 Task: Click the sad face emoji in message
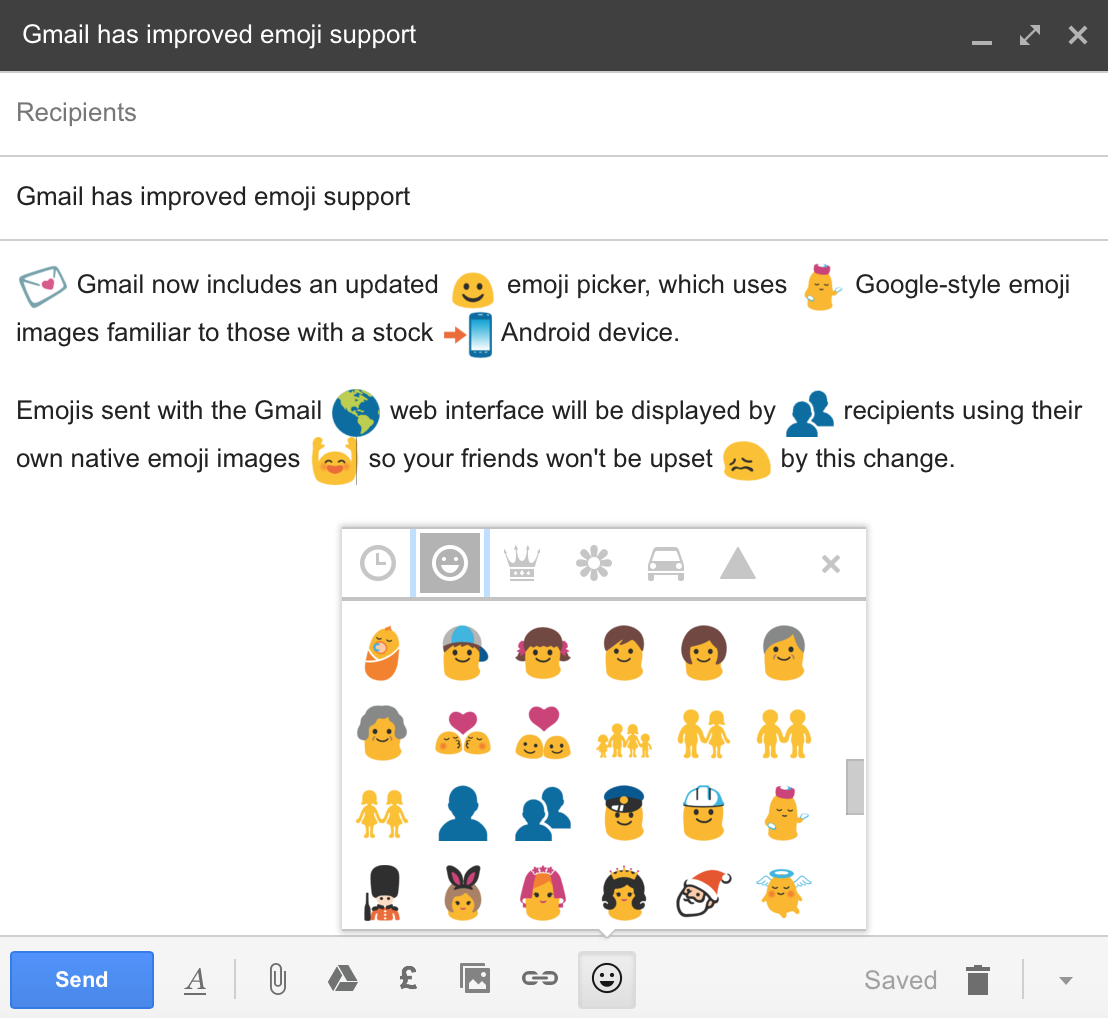(x=747, y=461)
